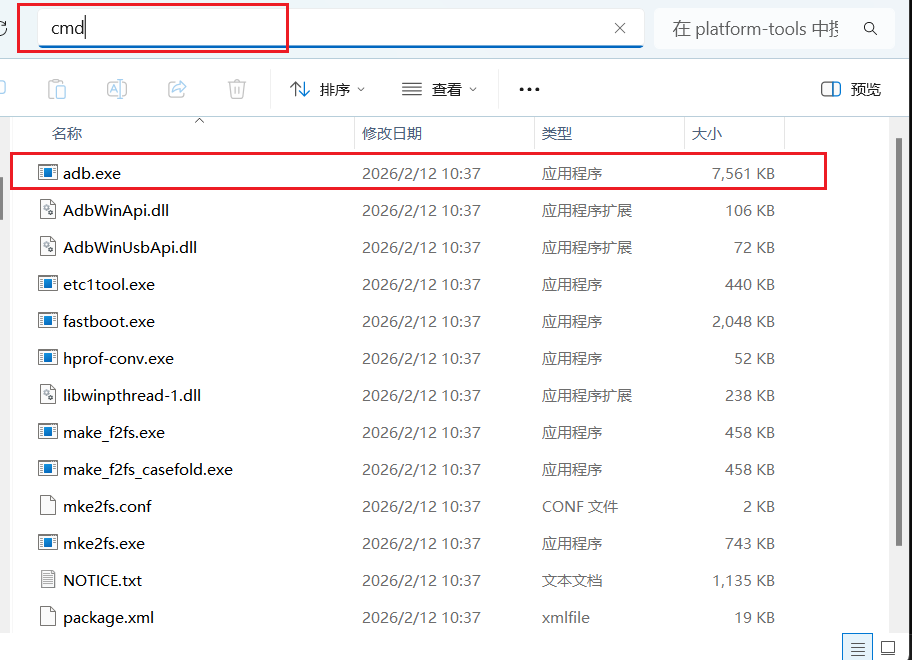Click the 2,048 KB size of fastboot.exe
The height and width of the screenshot is (660, 912).
tap(743, 322)
